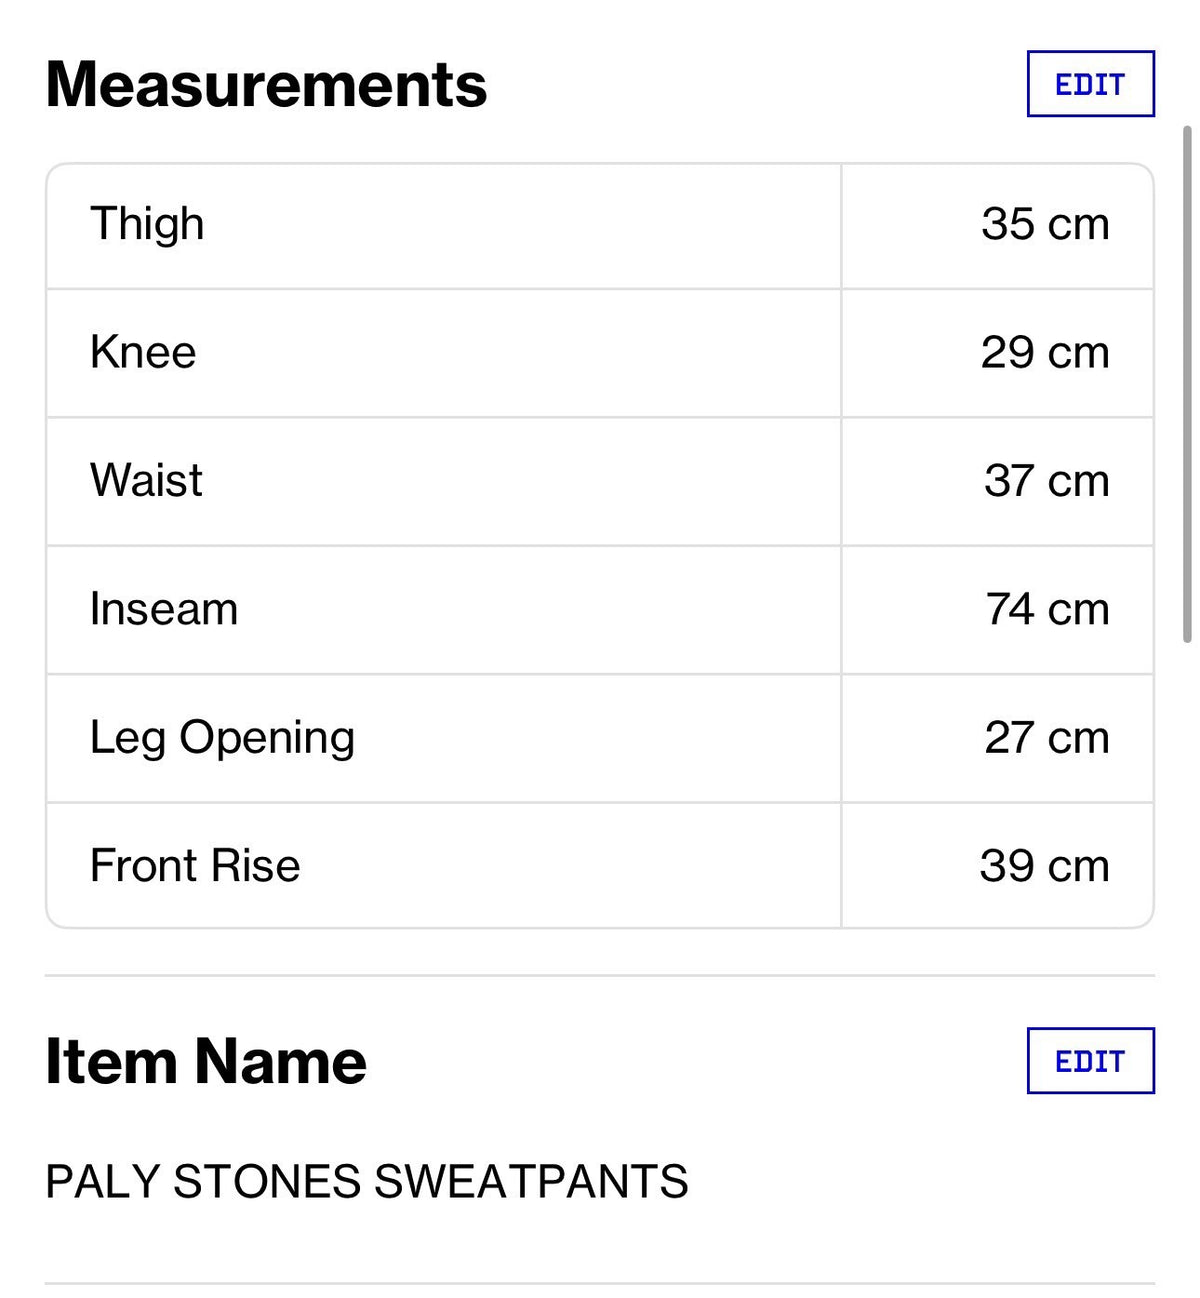
Task: Click the Measurements section heading
Action: (x=266, y=84)
